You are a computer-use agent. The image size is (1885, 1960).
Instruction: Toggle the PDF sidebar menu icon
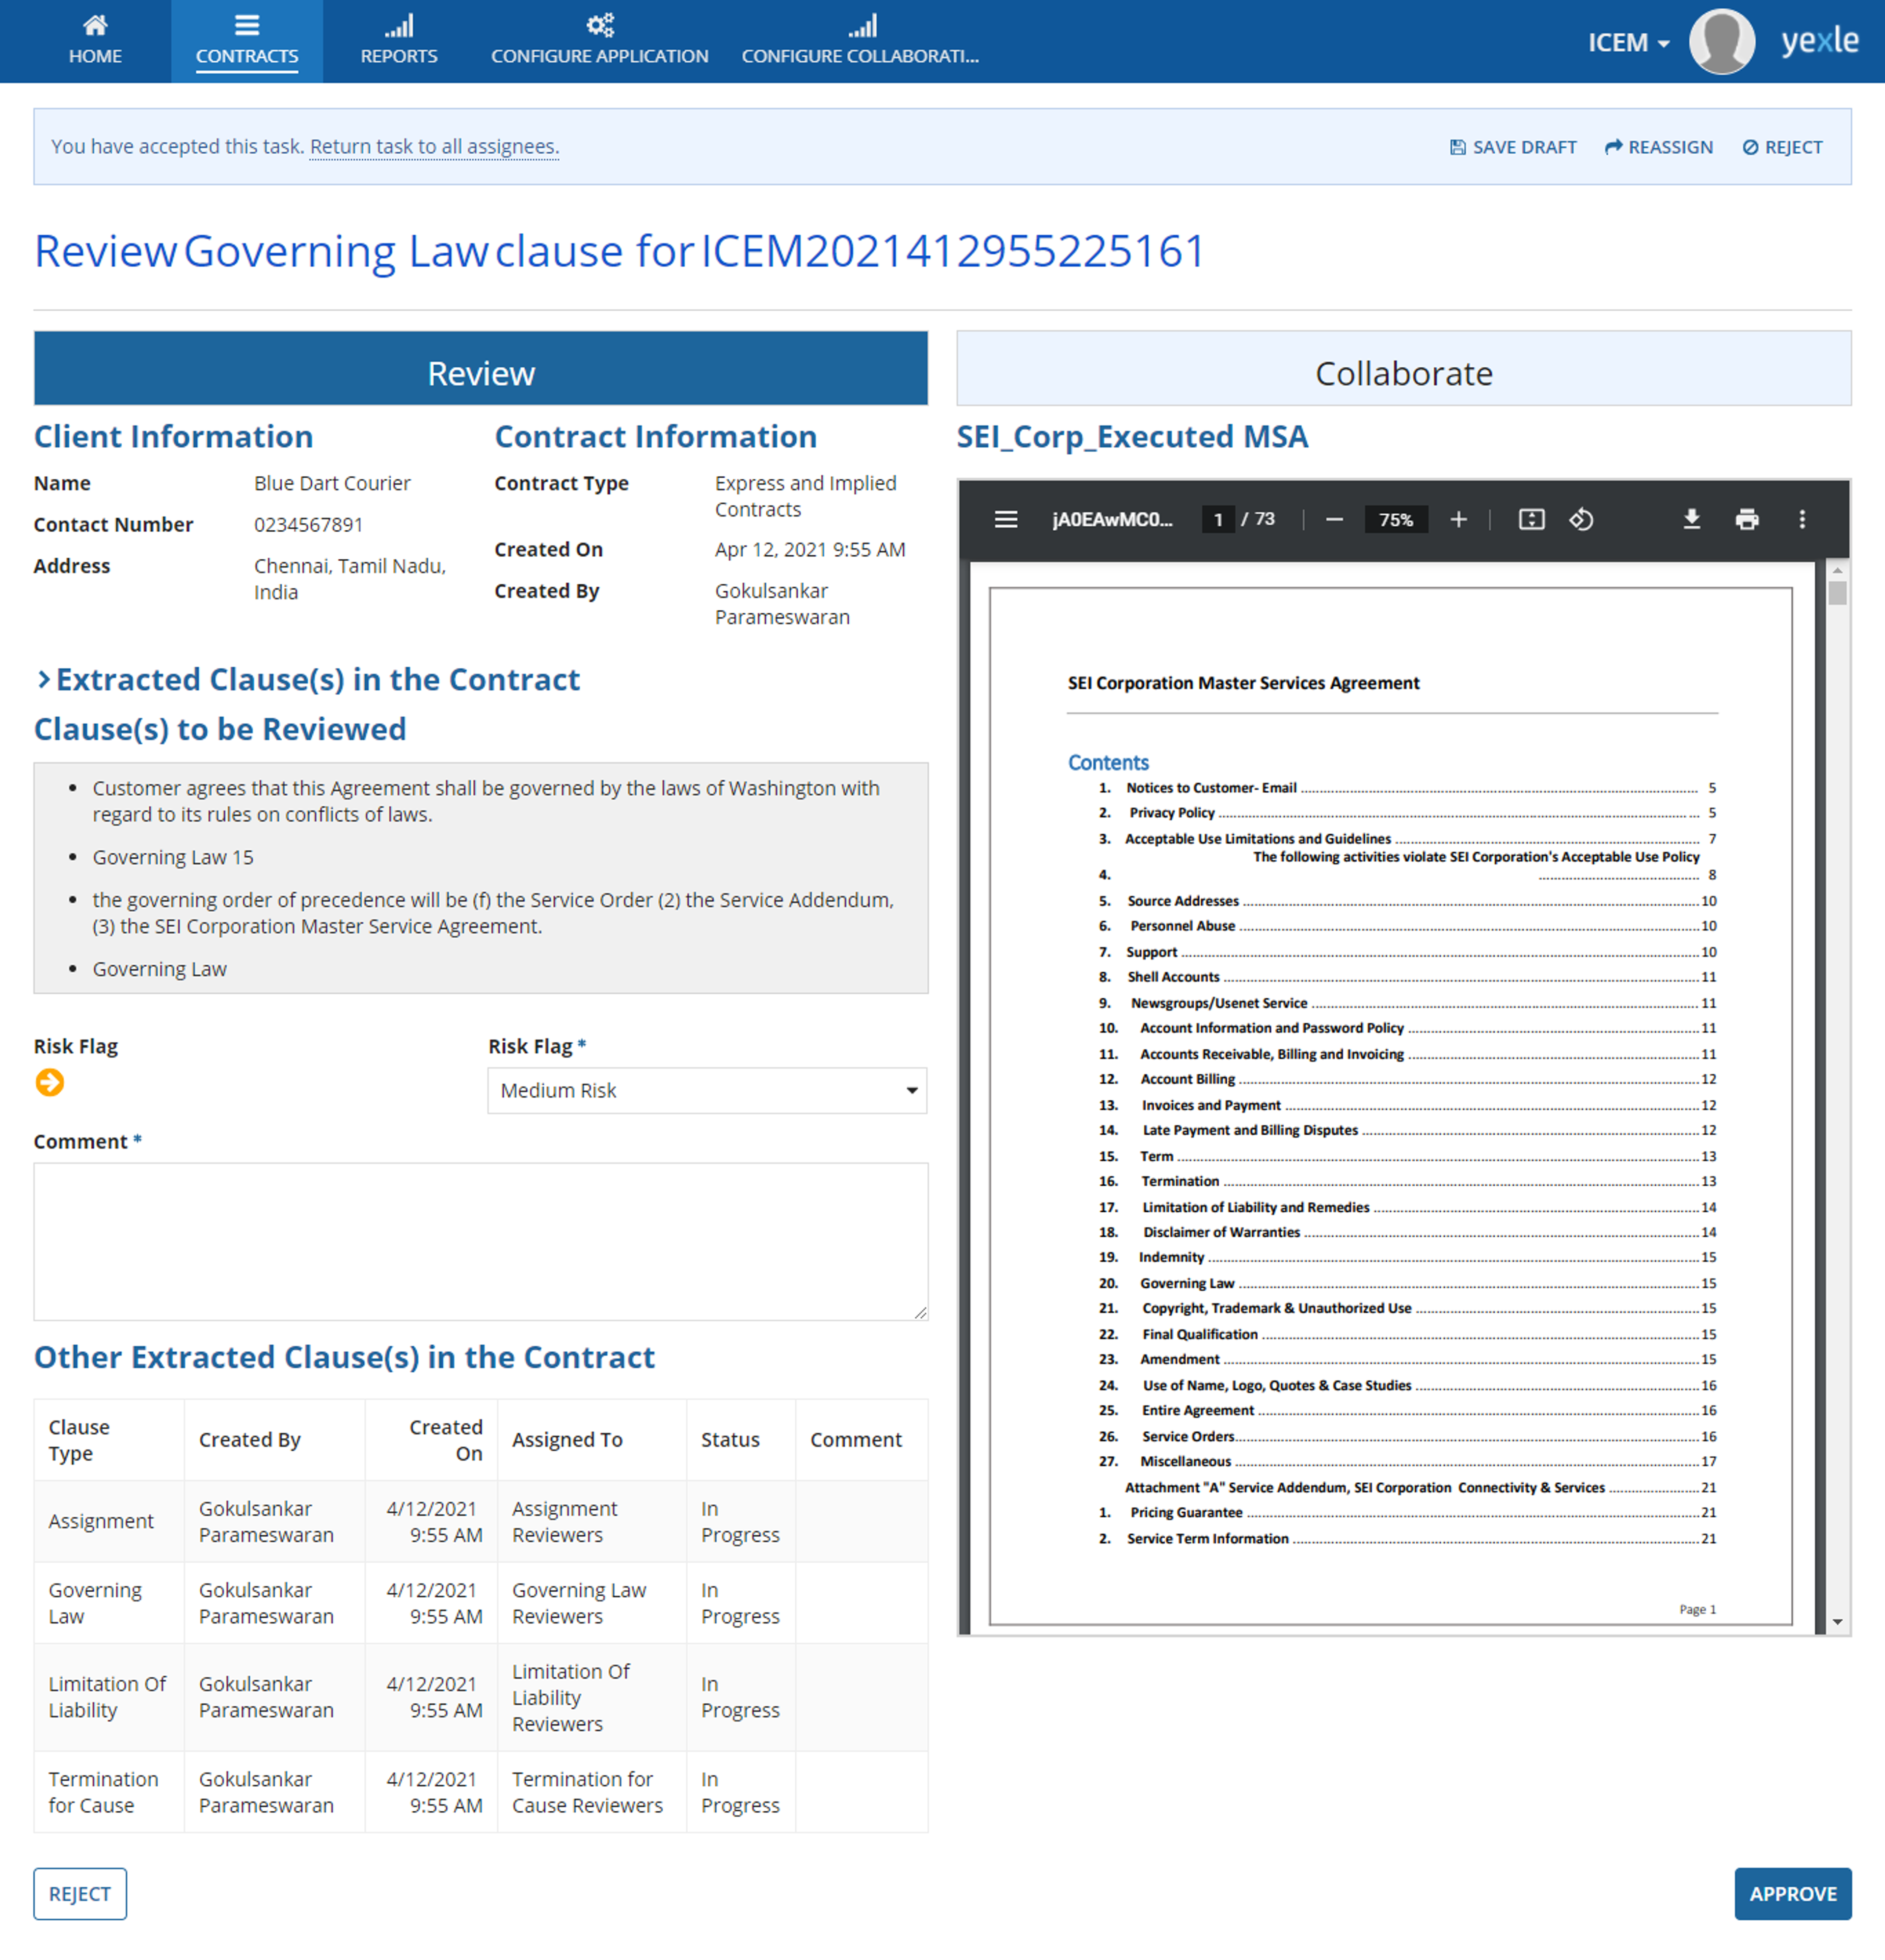(x=1006, y=520)
